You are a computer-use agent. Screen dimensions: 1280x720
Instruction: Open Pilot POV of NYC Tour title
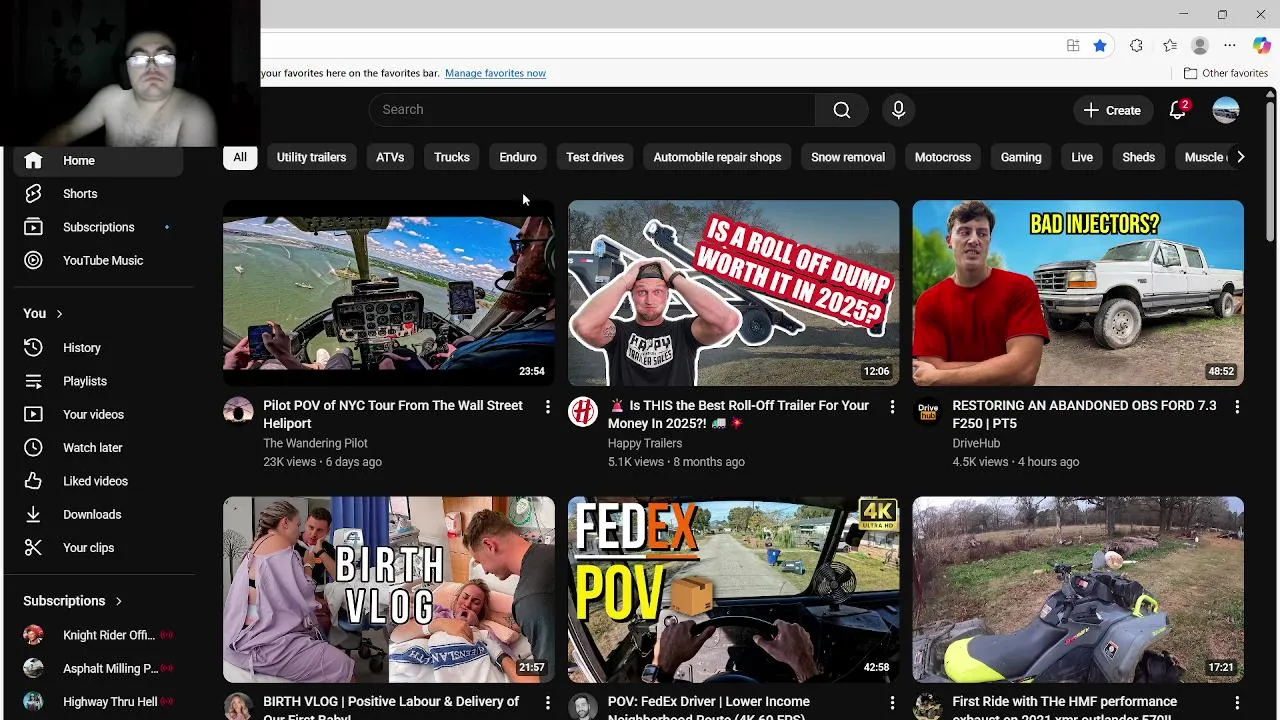(x=393, y=414)
